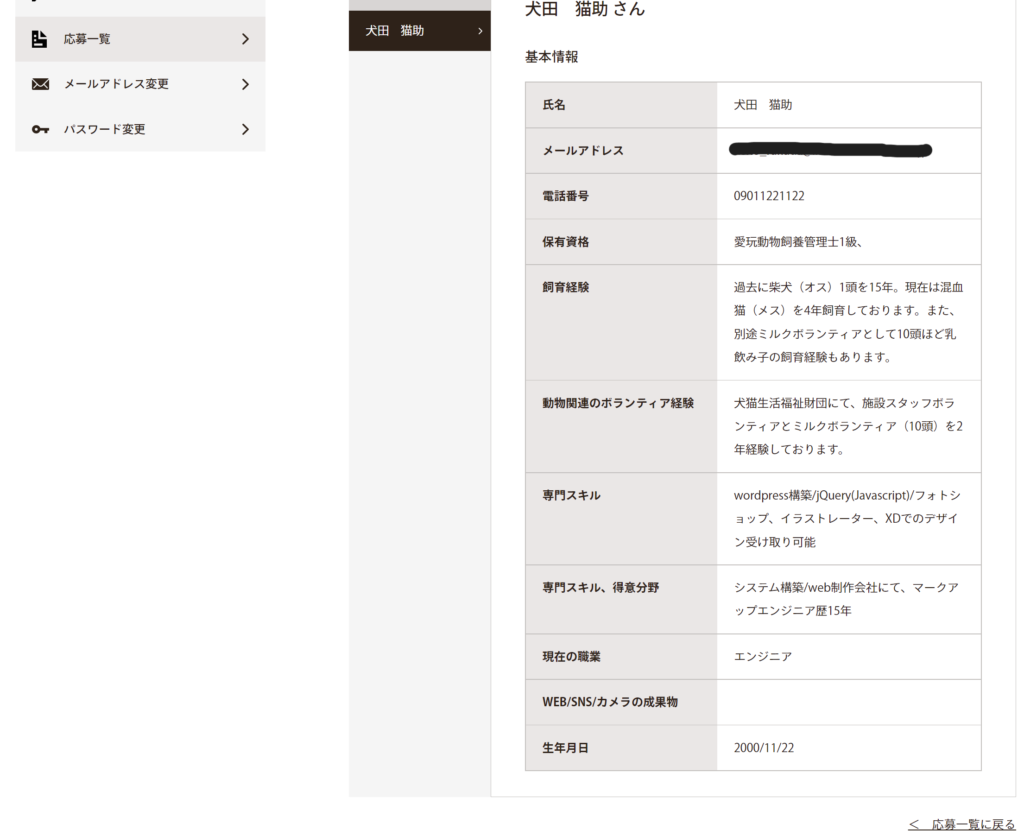Open the パスワード変更 chevron arrow
The image size is (1024, 836).
[245, 130]
